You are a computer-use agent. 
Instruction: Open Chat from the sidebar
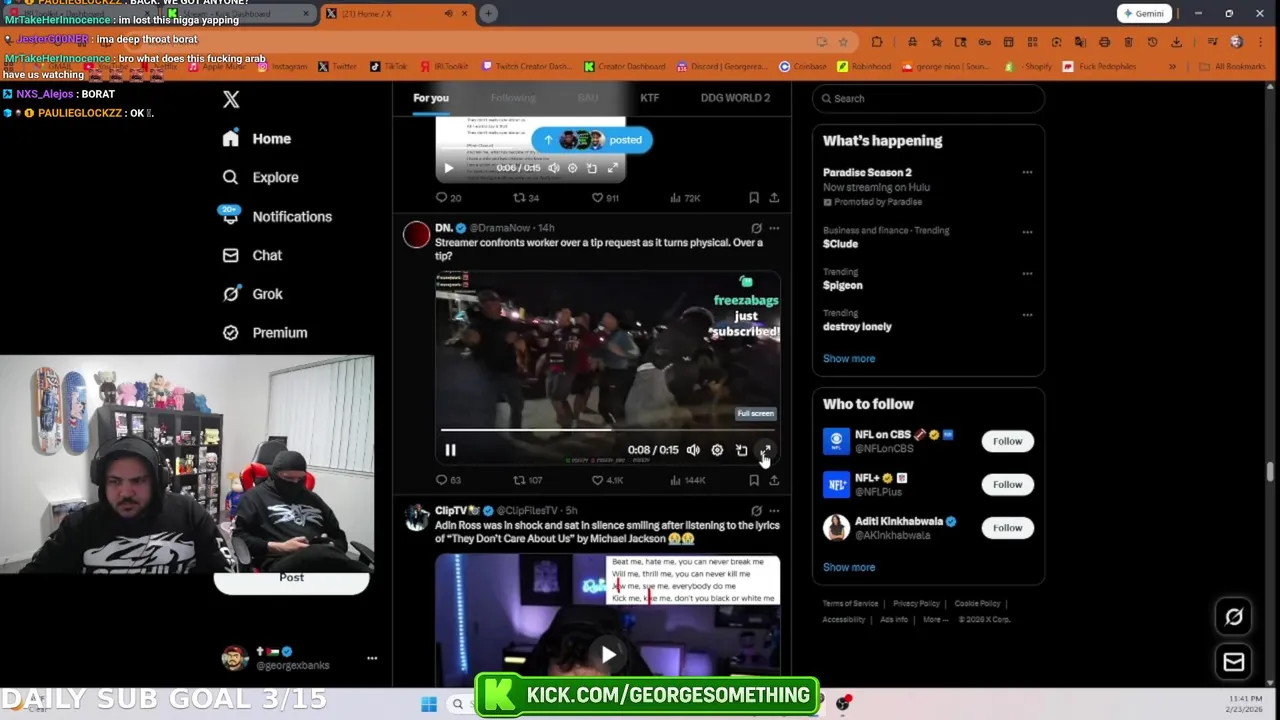252,255
